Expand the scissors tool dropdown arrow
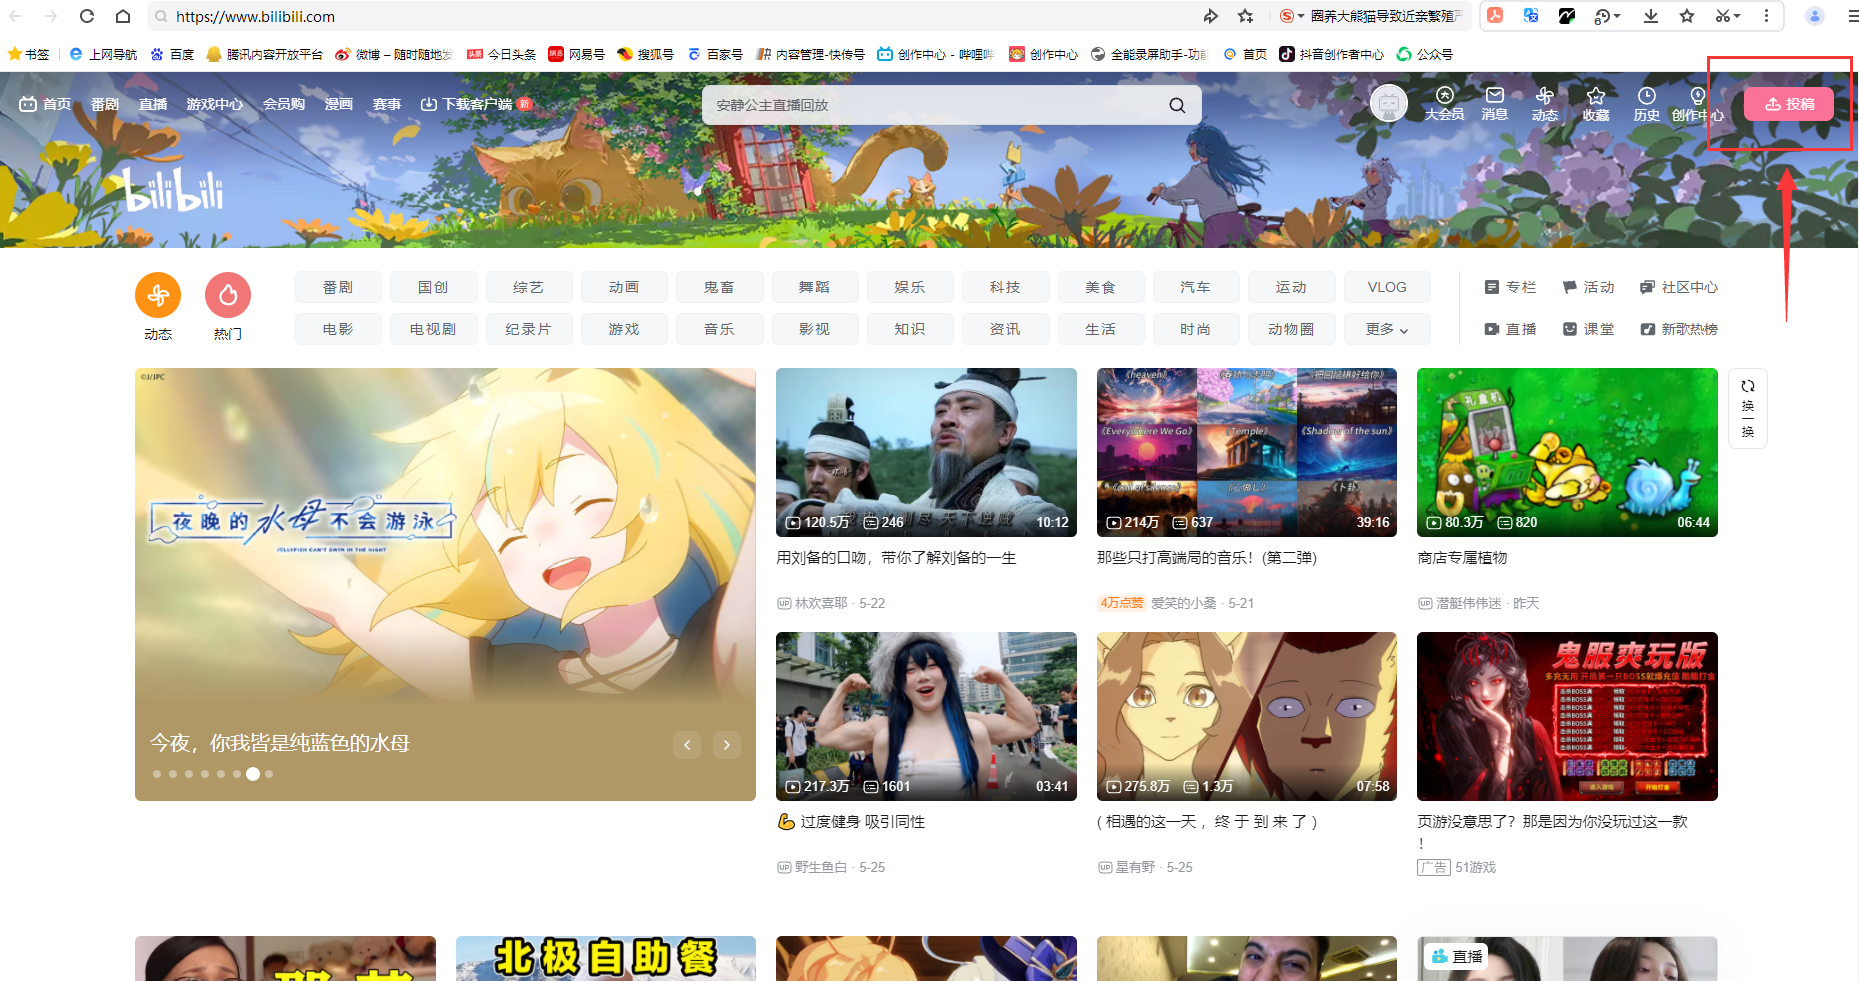The height and width of the screenshot is (981, 1859). click(1737, 16)
